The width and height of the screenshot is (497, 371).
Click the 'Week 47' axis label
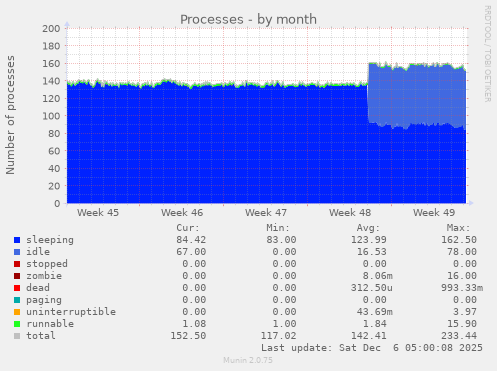(x=266, y=213)
